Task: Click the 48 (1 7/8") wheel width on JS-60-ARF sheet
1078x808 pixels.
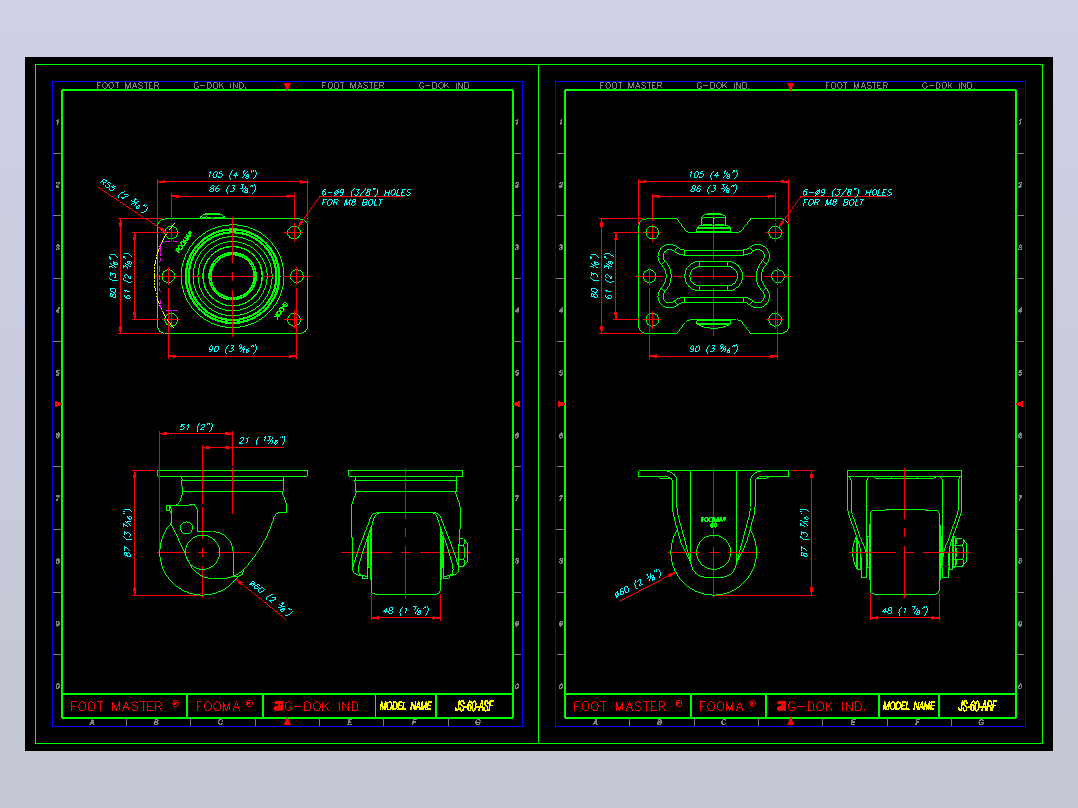Action: pyautogui.click(x=905, y=611)
